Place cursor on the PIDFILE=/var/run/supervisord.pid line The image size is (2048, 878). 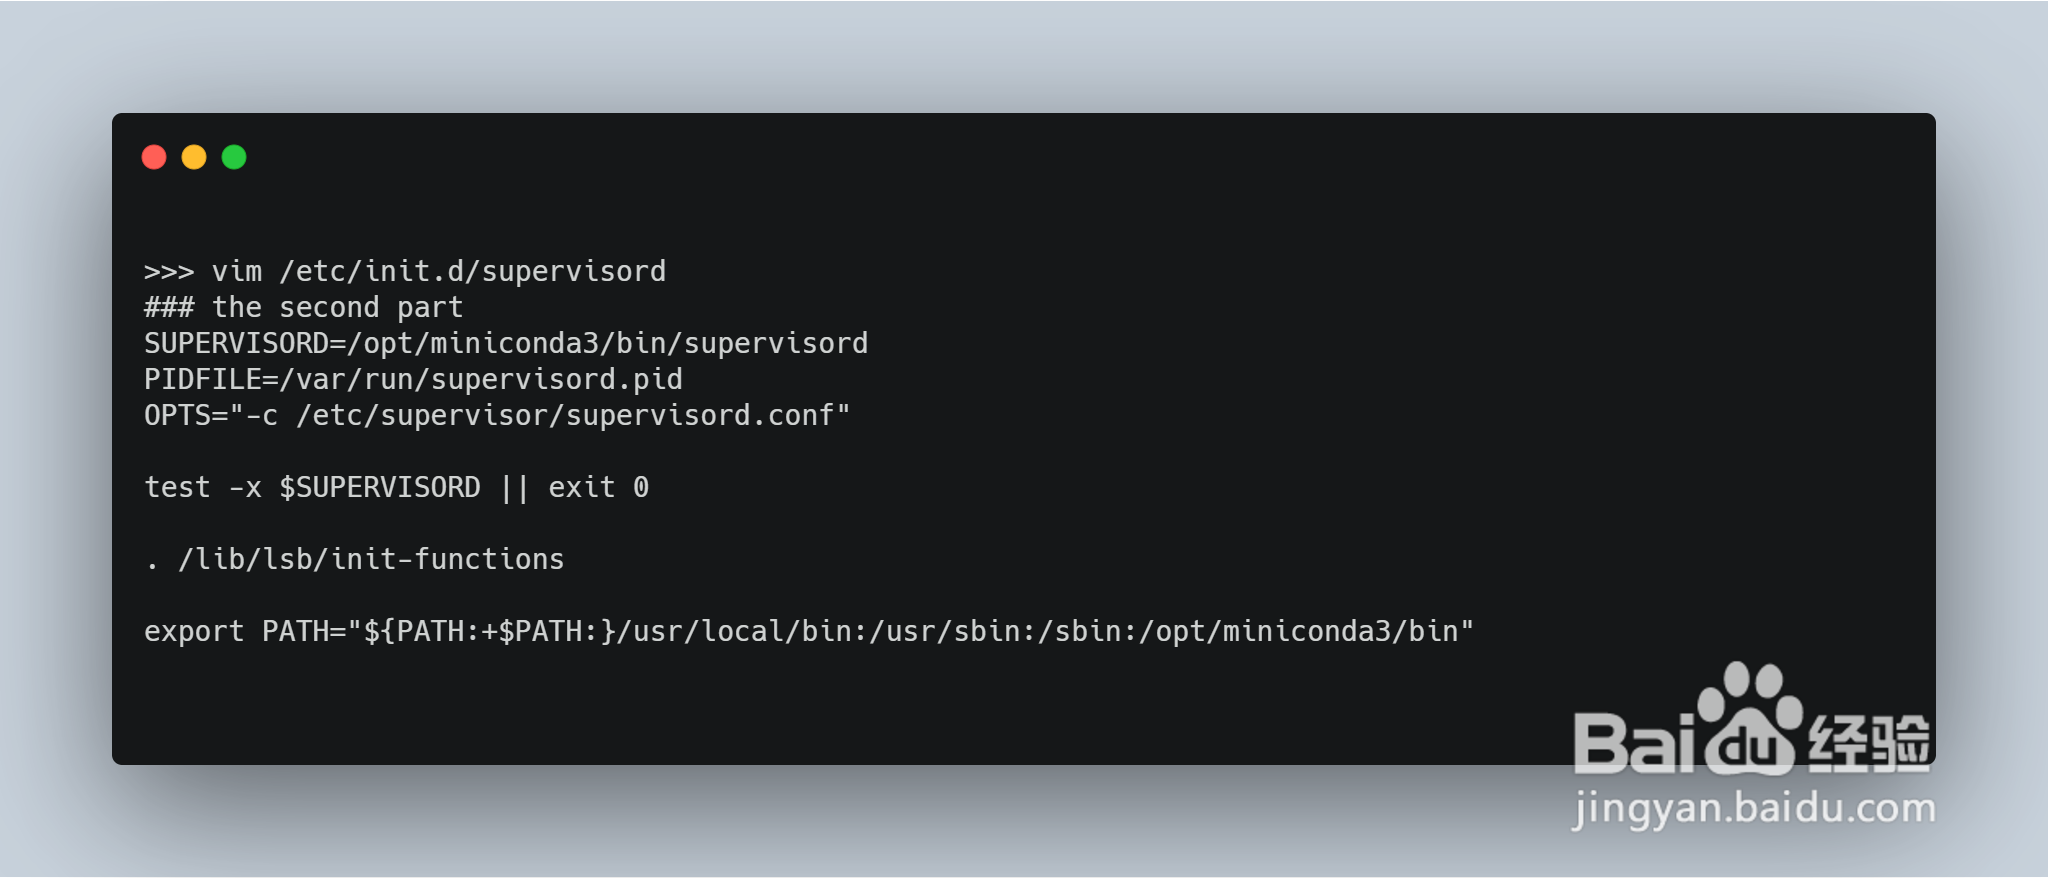413,380
